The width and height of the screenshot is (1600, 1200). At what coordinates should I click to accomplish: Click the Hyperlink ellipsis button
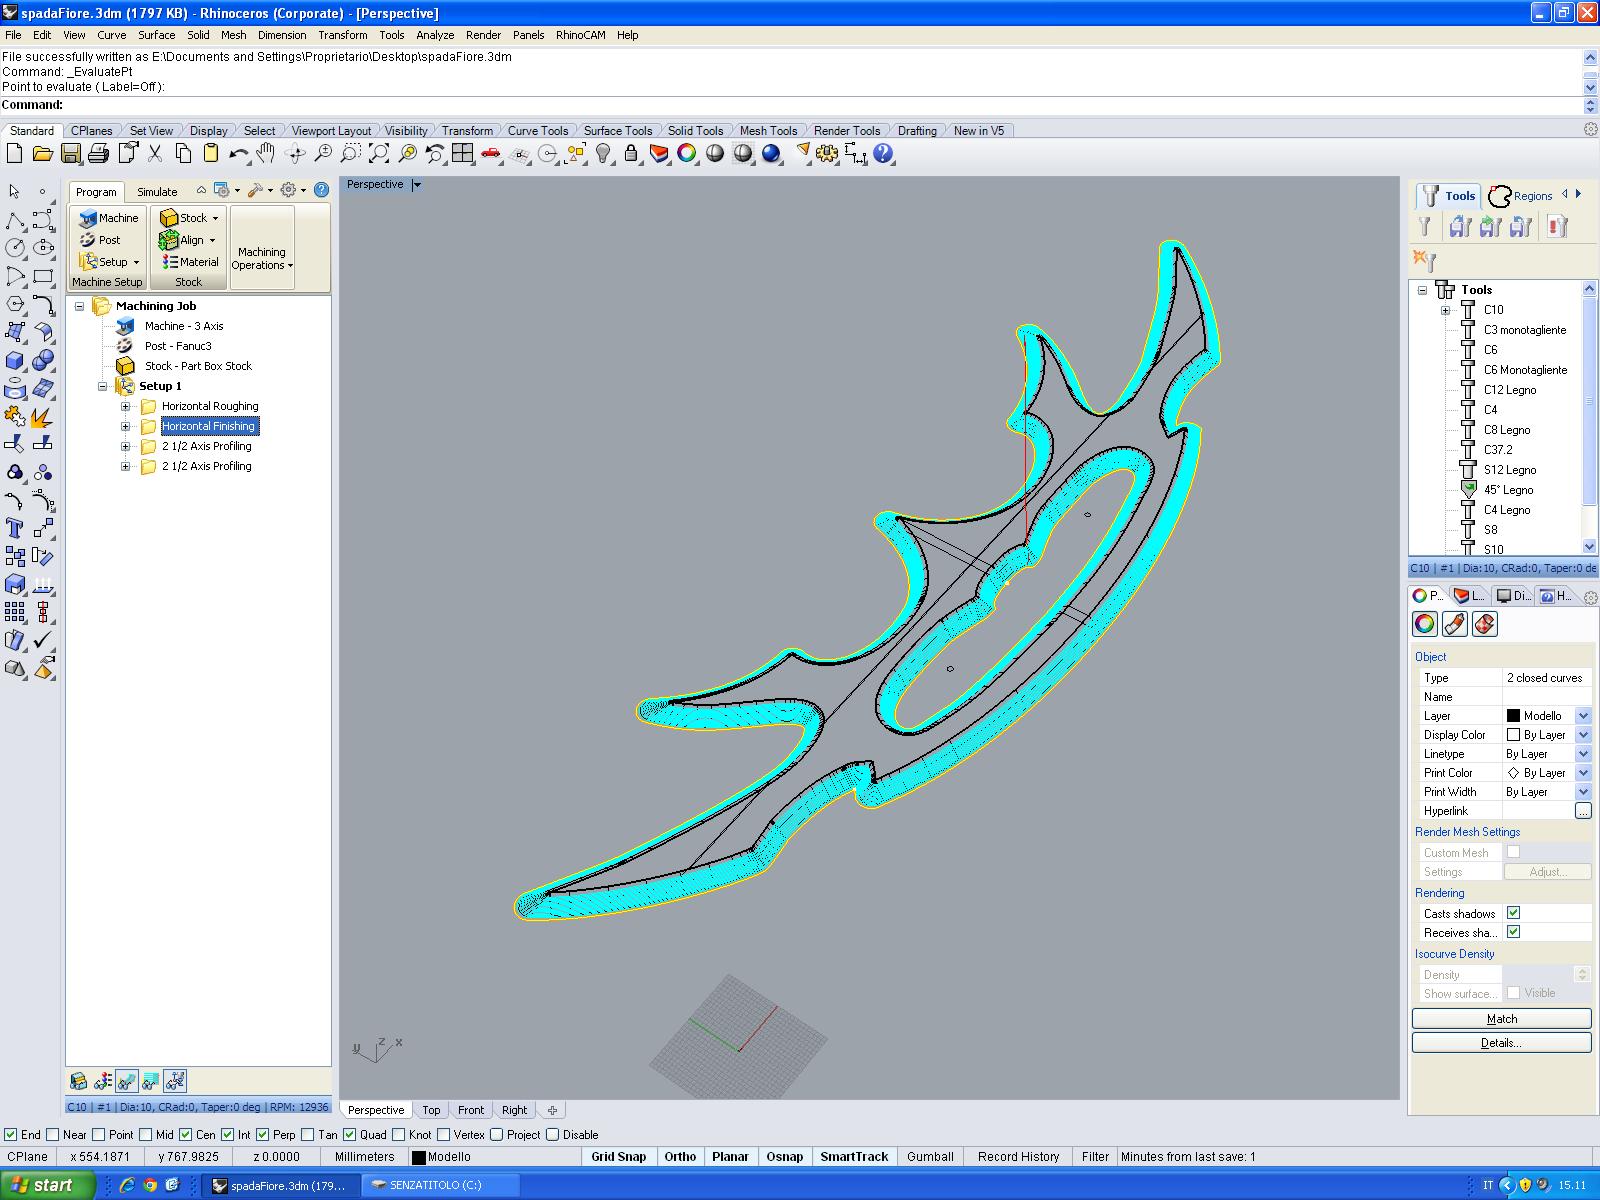[1583, 811]
